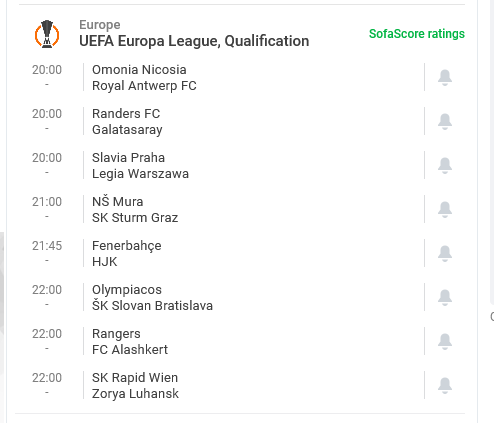Open FC Alashkert team name
This screenshot has width=494, height=423.
[x=130, y=350]
